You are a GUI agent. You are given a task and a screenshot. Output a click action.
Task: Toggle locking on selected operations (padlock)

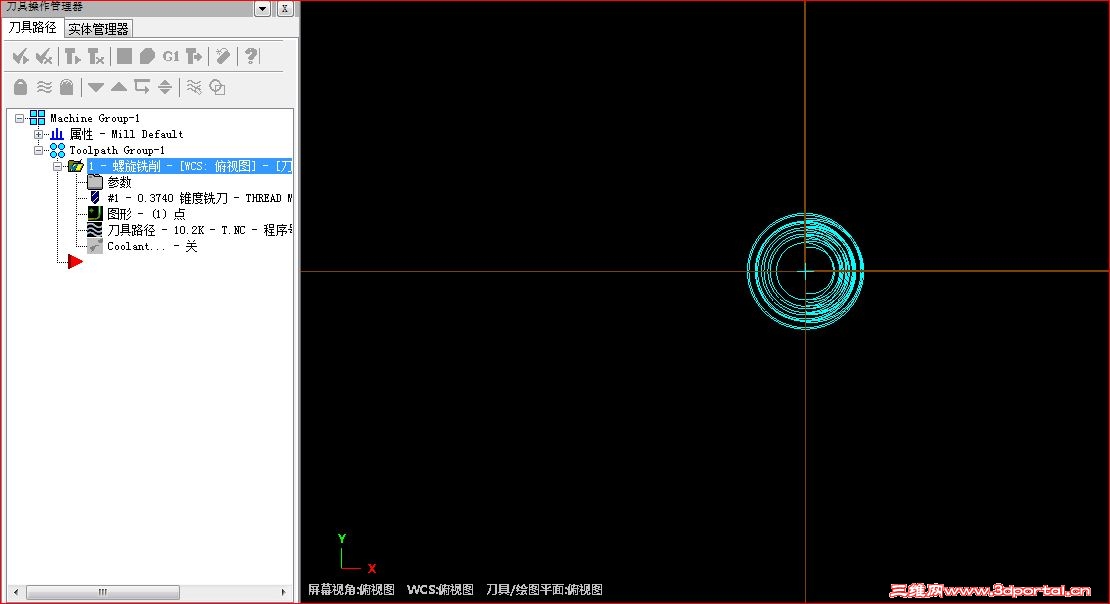[x=21, y=87]
